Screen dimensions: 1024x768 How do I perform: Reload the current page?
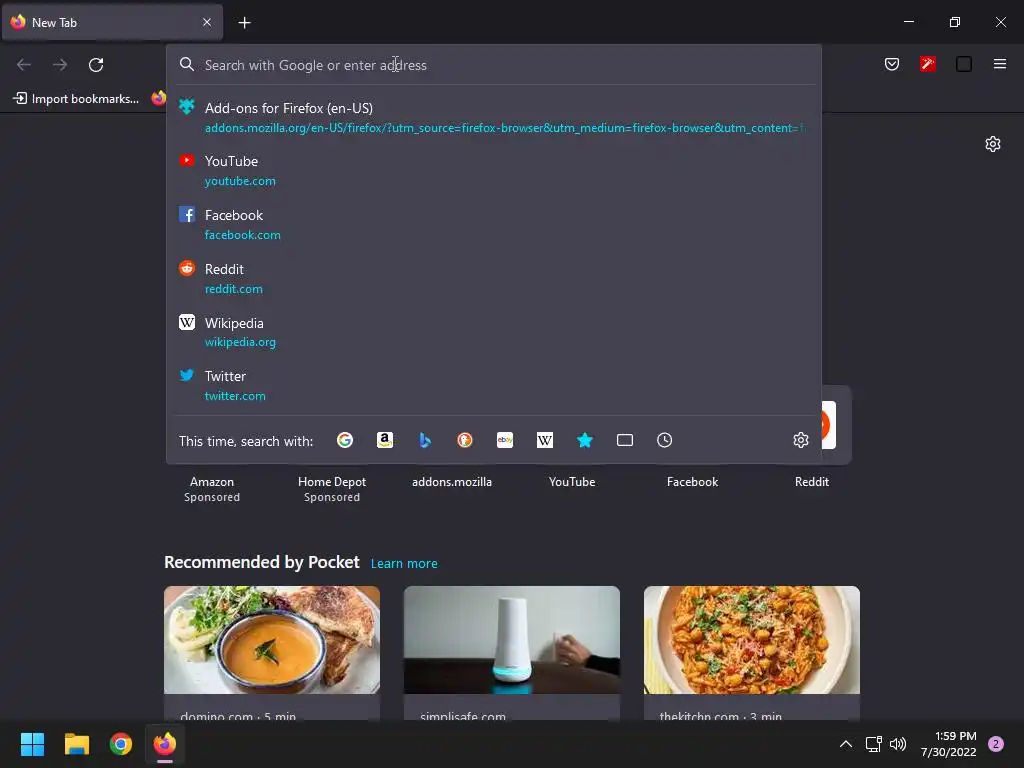[x=96, y=65]
